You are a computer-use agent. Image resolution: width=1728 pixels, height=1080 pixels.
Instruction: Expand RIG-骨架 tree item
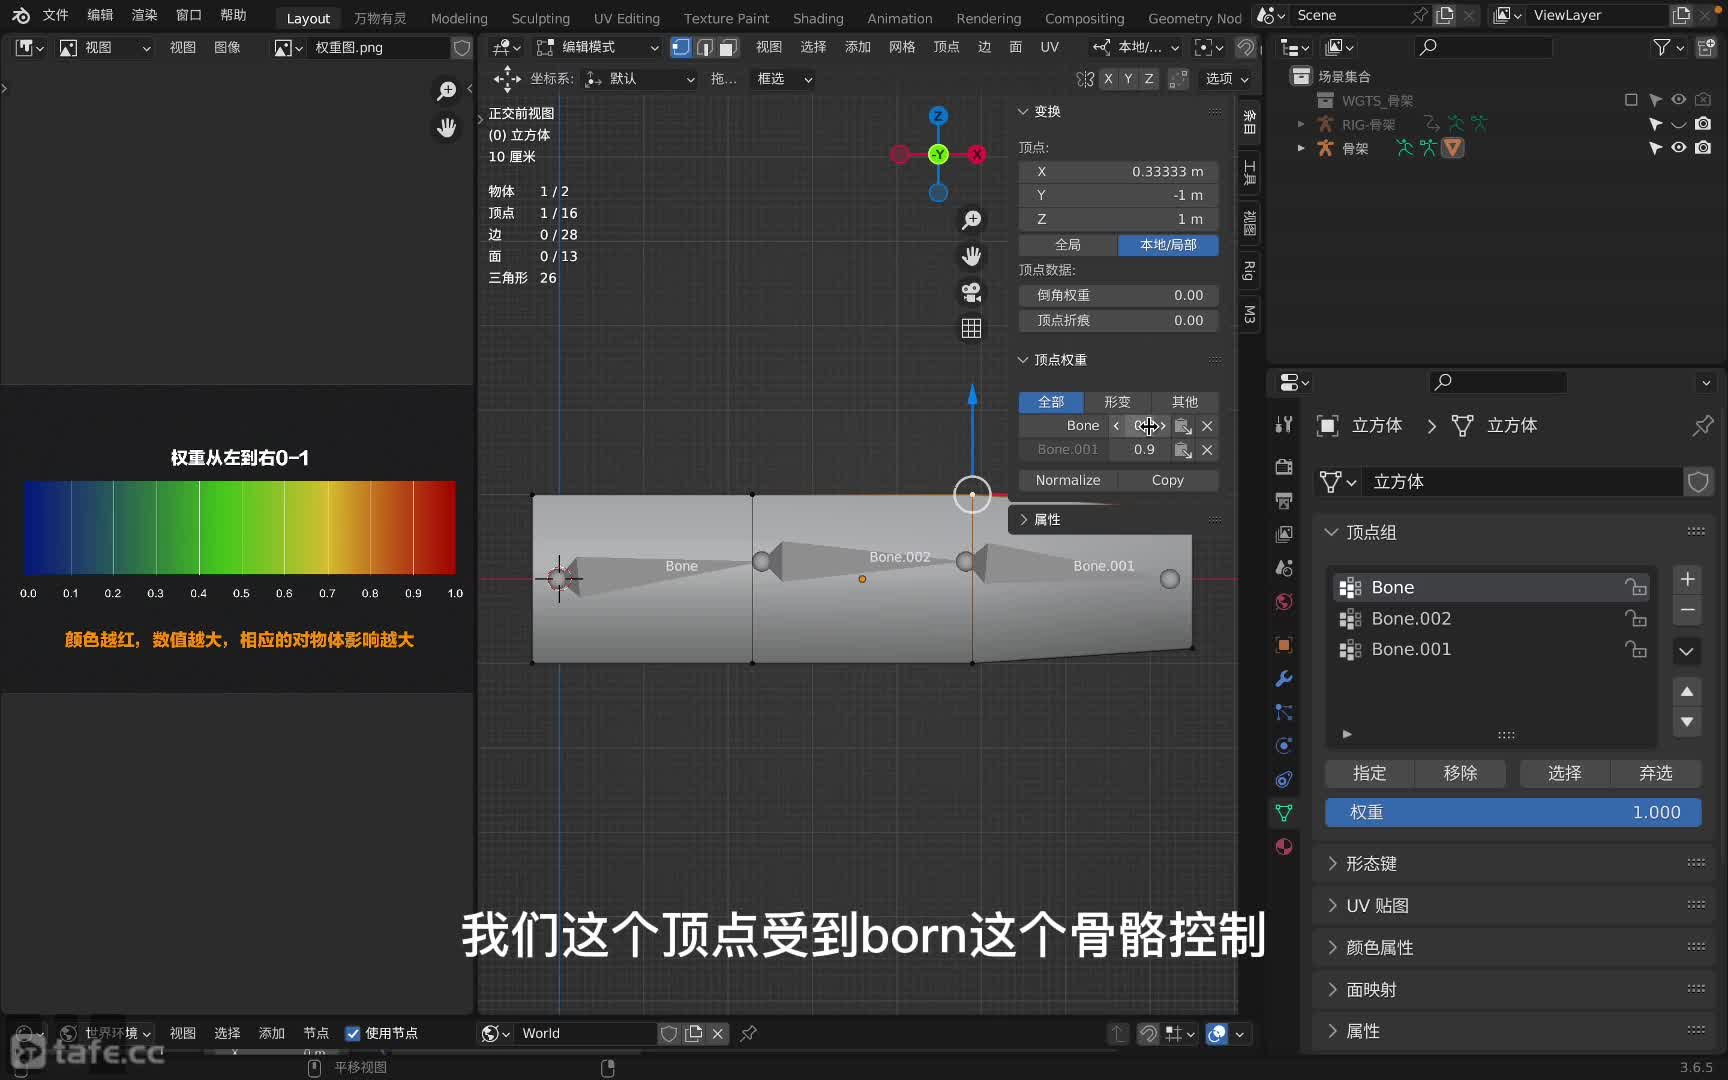pyautogui.click(x=1301, y=124)
